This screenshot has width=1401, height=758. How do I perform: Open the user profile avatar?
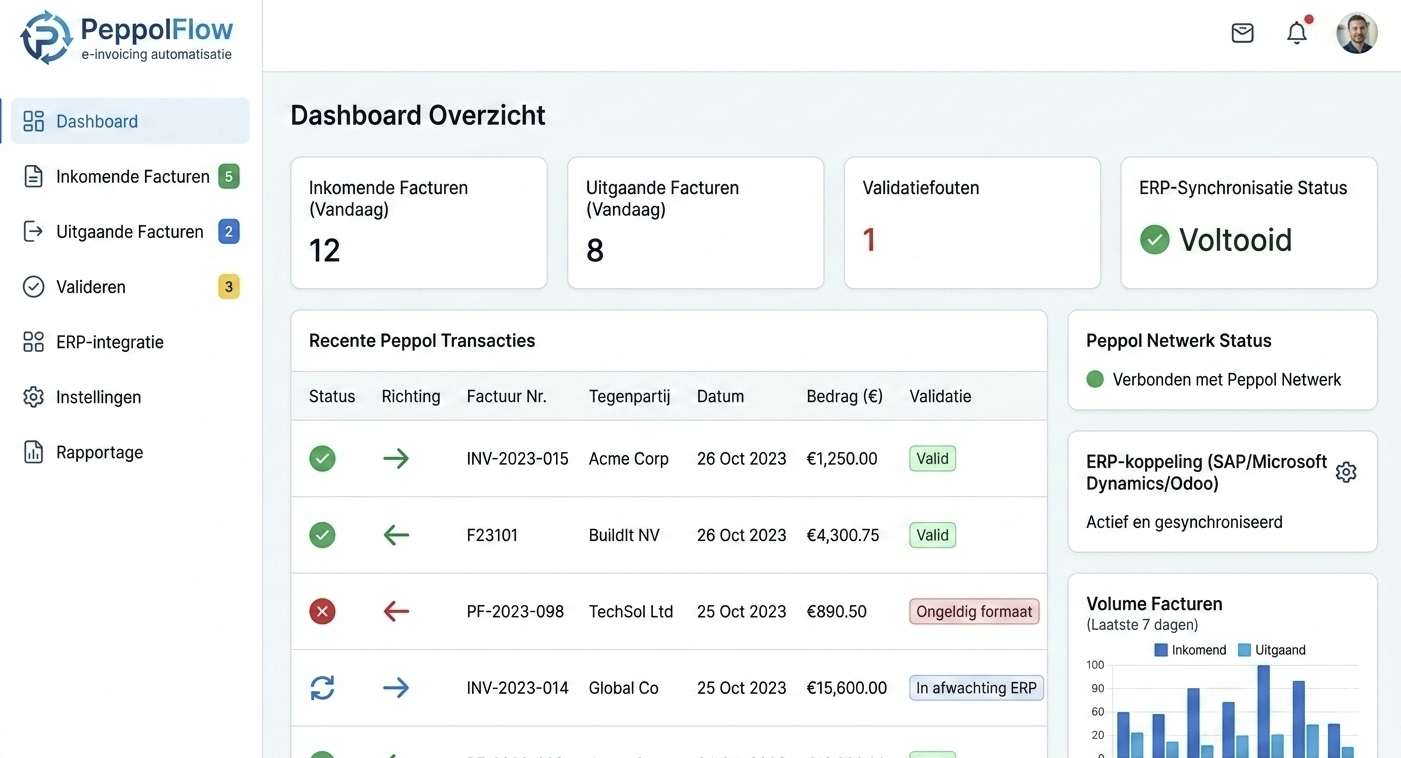(1357, 33)
